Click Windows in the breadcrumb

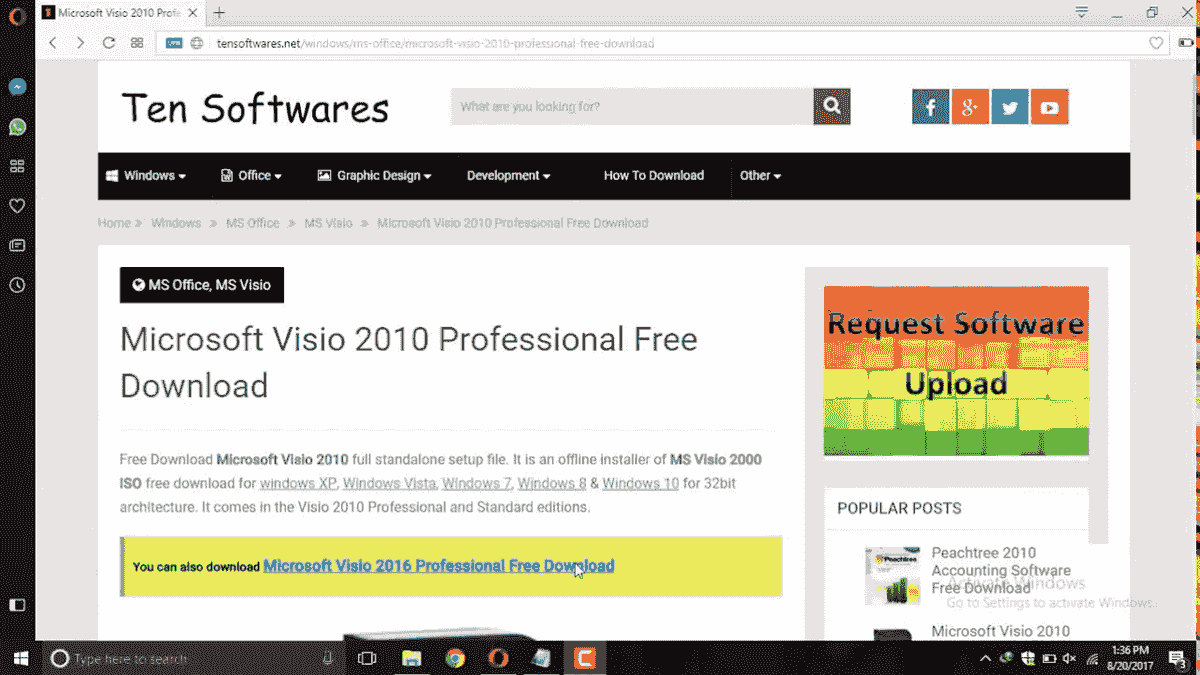coord(176,223)
